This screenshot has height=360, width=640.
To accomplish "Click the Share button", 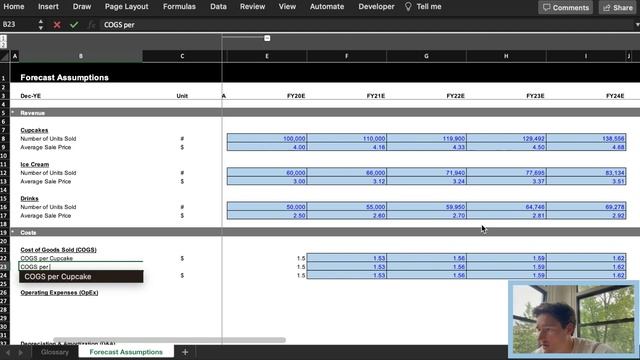I will pos(618,7).
